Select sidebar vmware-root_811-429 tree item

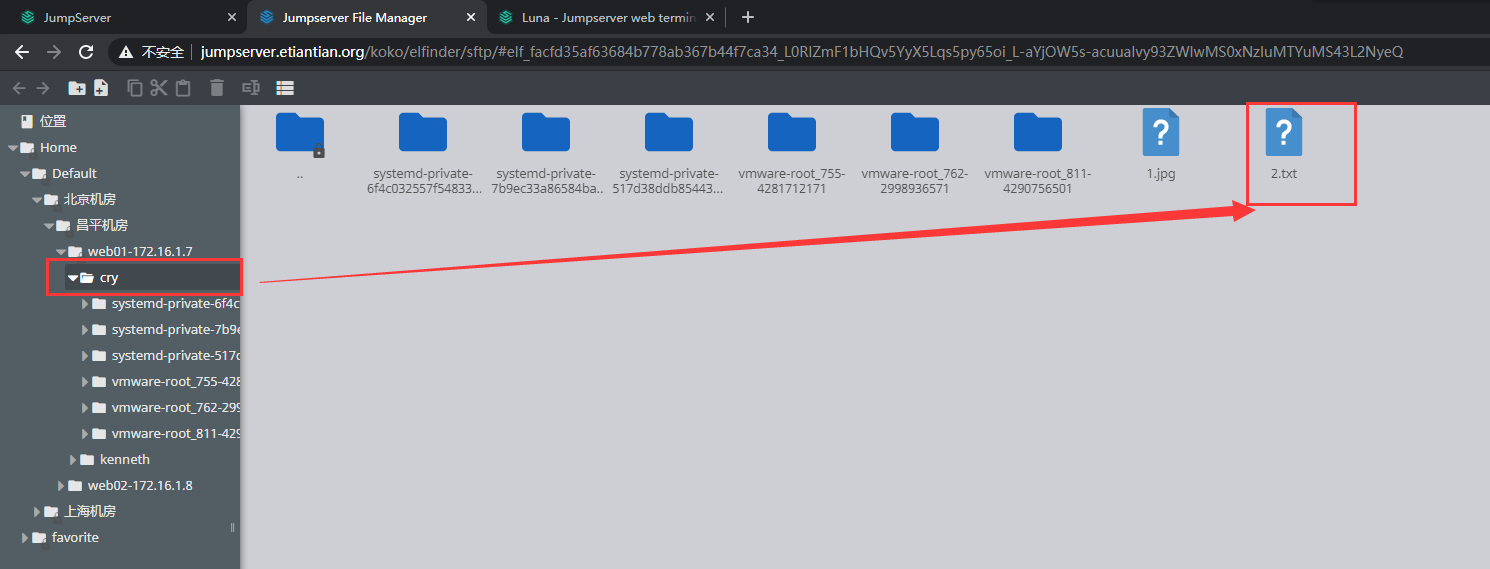point(176,434)
